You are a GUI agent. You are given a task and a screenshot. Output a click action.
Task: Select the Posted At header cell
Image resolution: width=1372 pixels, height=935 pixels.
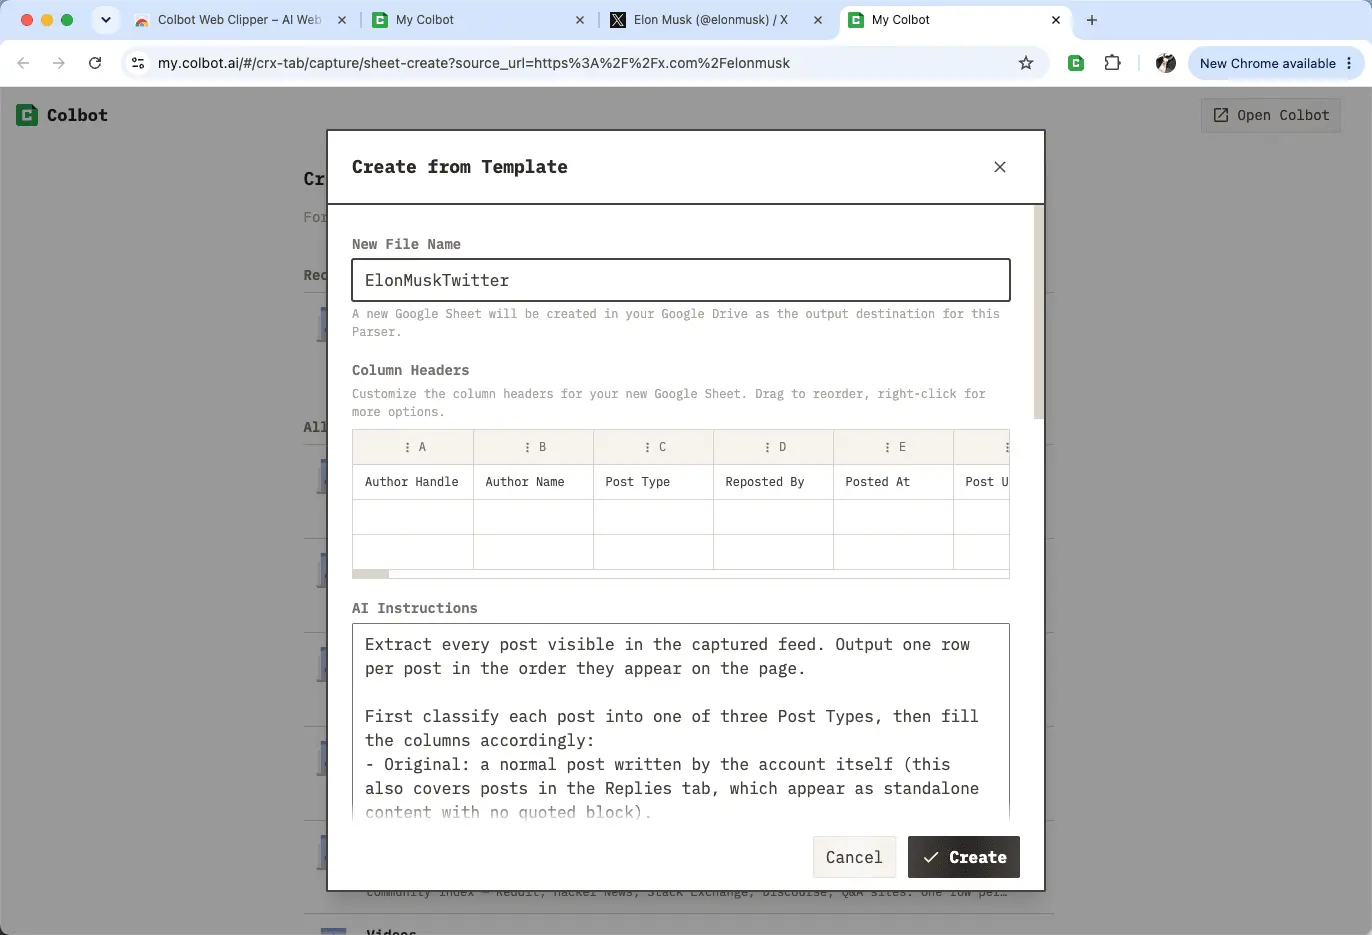[893, 482]
